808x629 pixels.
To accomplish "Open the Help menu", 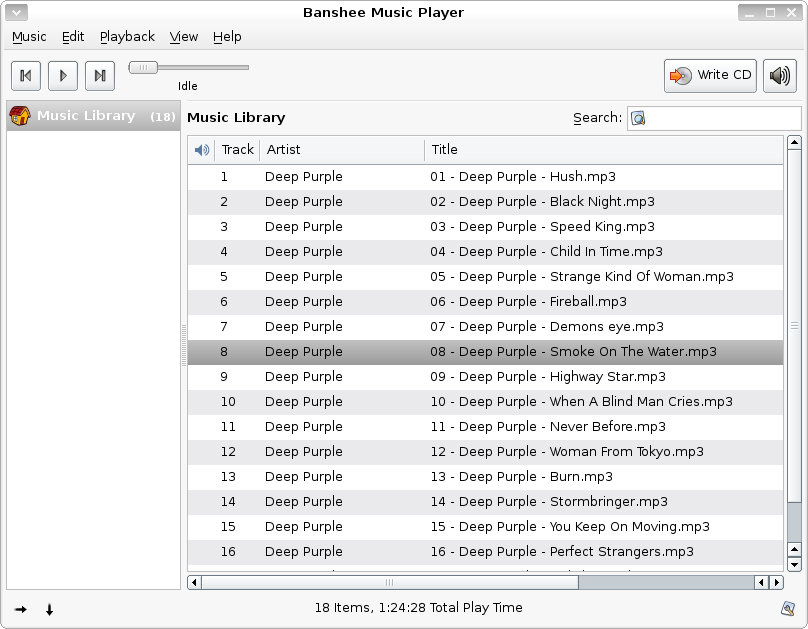I will (x=227, y=37).
